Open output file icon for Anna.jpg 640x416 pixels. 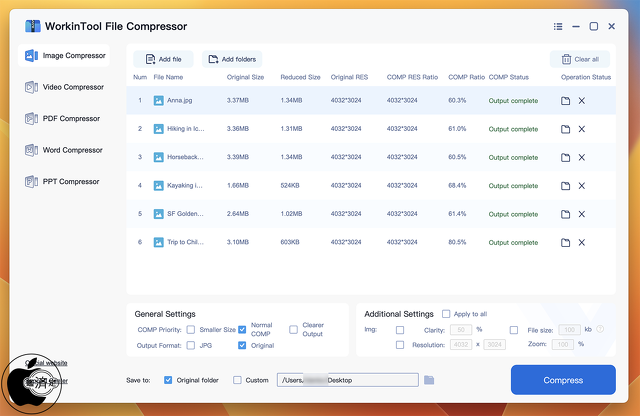[x=566, y=101]
